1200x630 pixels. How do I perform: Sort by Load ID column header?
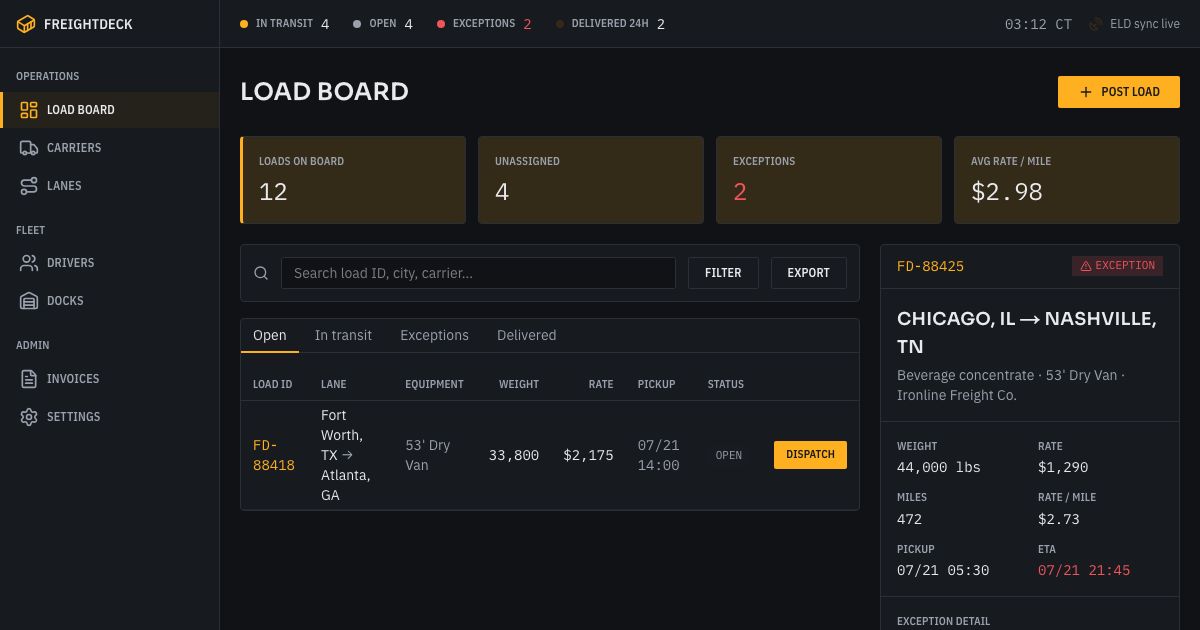point(273,384)
